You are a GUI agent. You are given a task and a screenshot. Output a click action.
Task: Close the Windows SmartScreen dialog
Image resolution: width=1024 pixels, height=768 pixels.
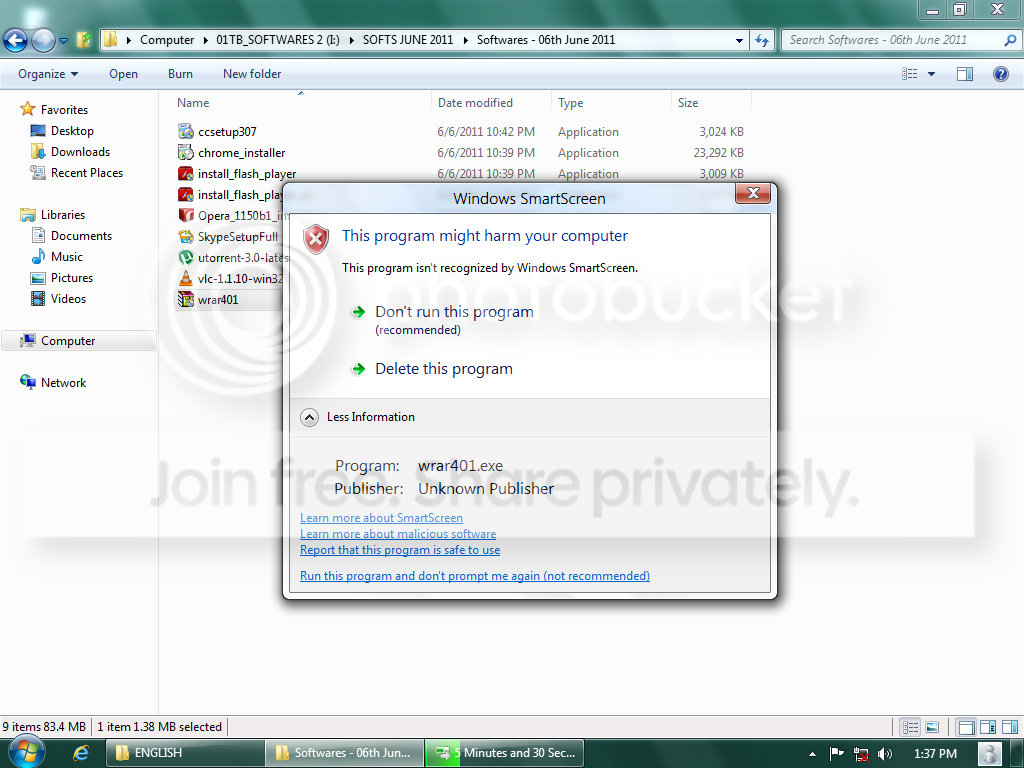coord(752,193)
